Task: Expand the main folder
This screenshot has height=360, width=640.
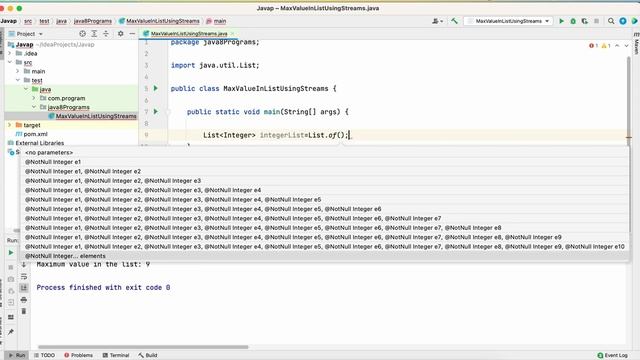Action: 18,71
